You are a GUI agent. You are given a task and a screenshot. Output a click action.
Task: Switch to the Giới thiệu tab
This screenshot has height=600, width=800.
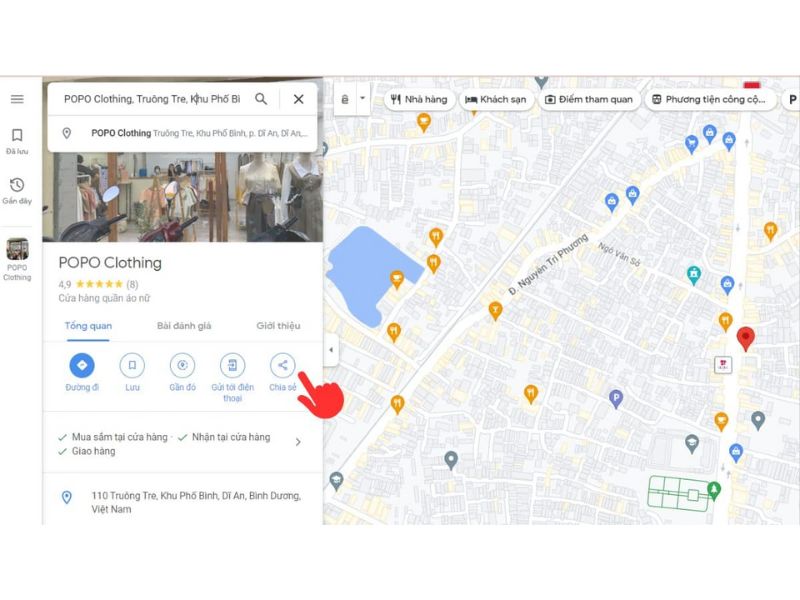[278, 326]
